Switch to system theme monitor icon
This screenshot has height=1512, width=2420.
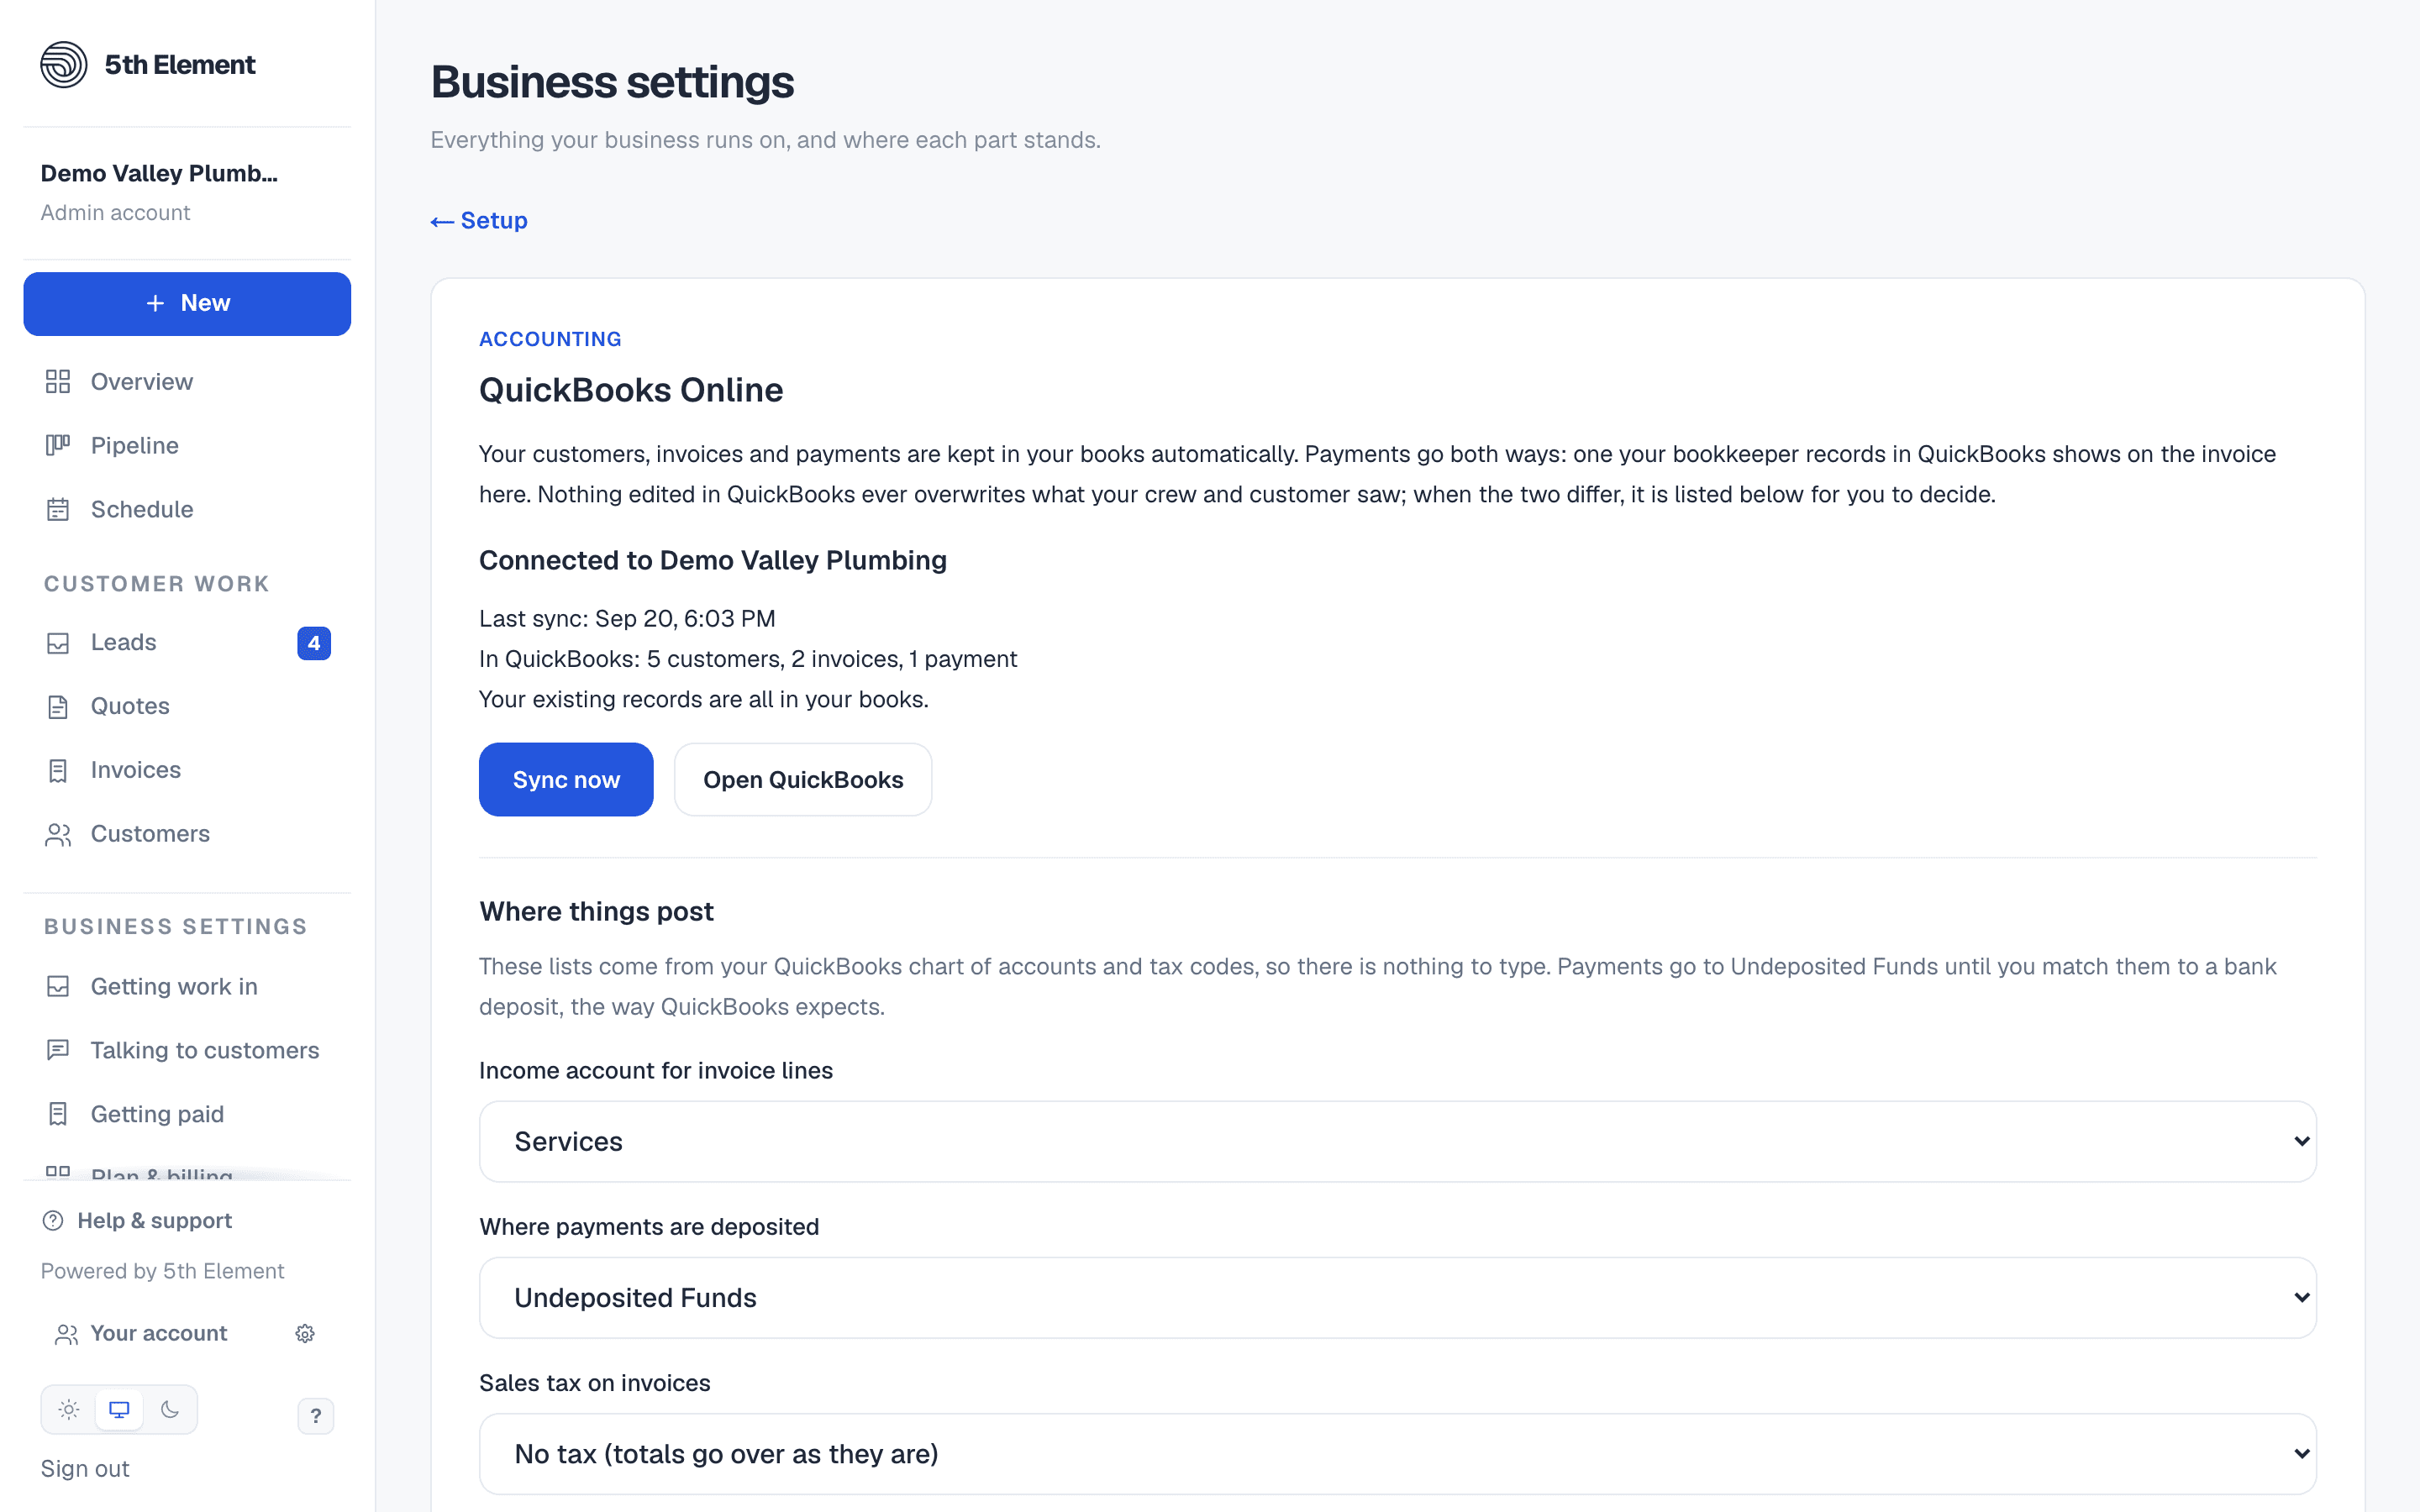[x=119, y=1410]
